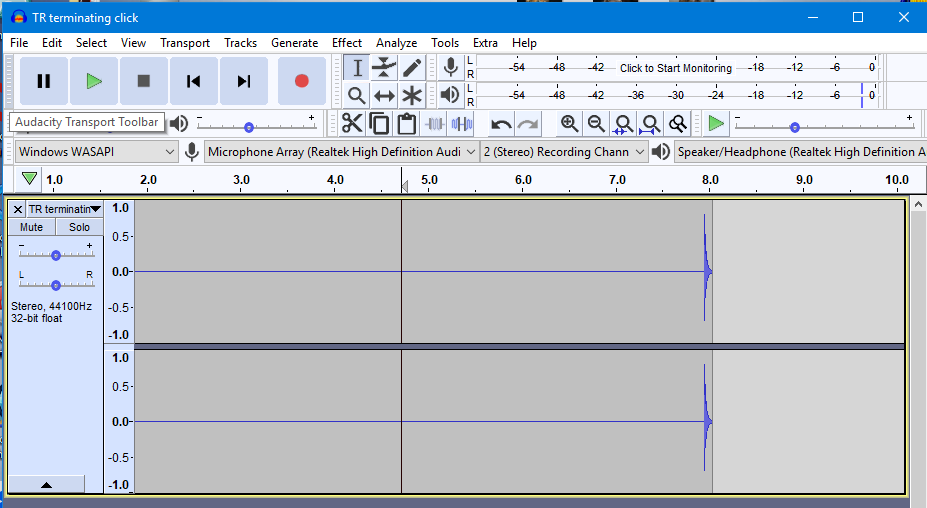Open the Windows WASAPI host dropdown

coord(96,152)
